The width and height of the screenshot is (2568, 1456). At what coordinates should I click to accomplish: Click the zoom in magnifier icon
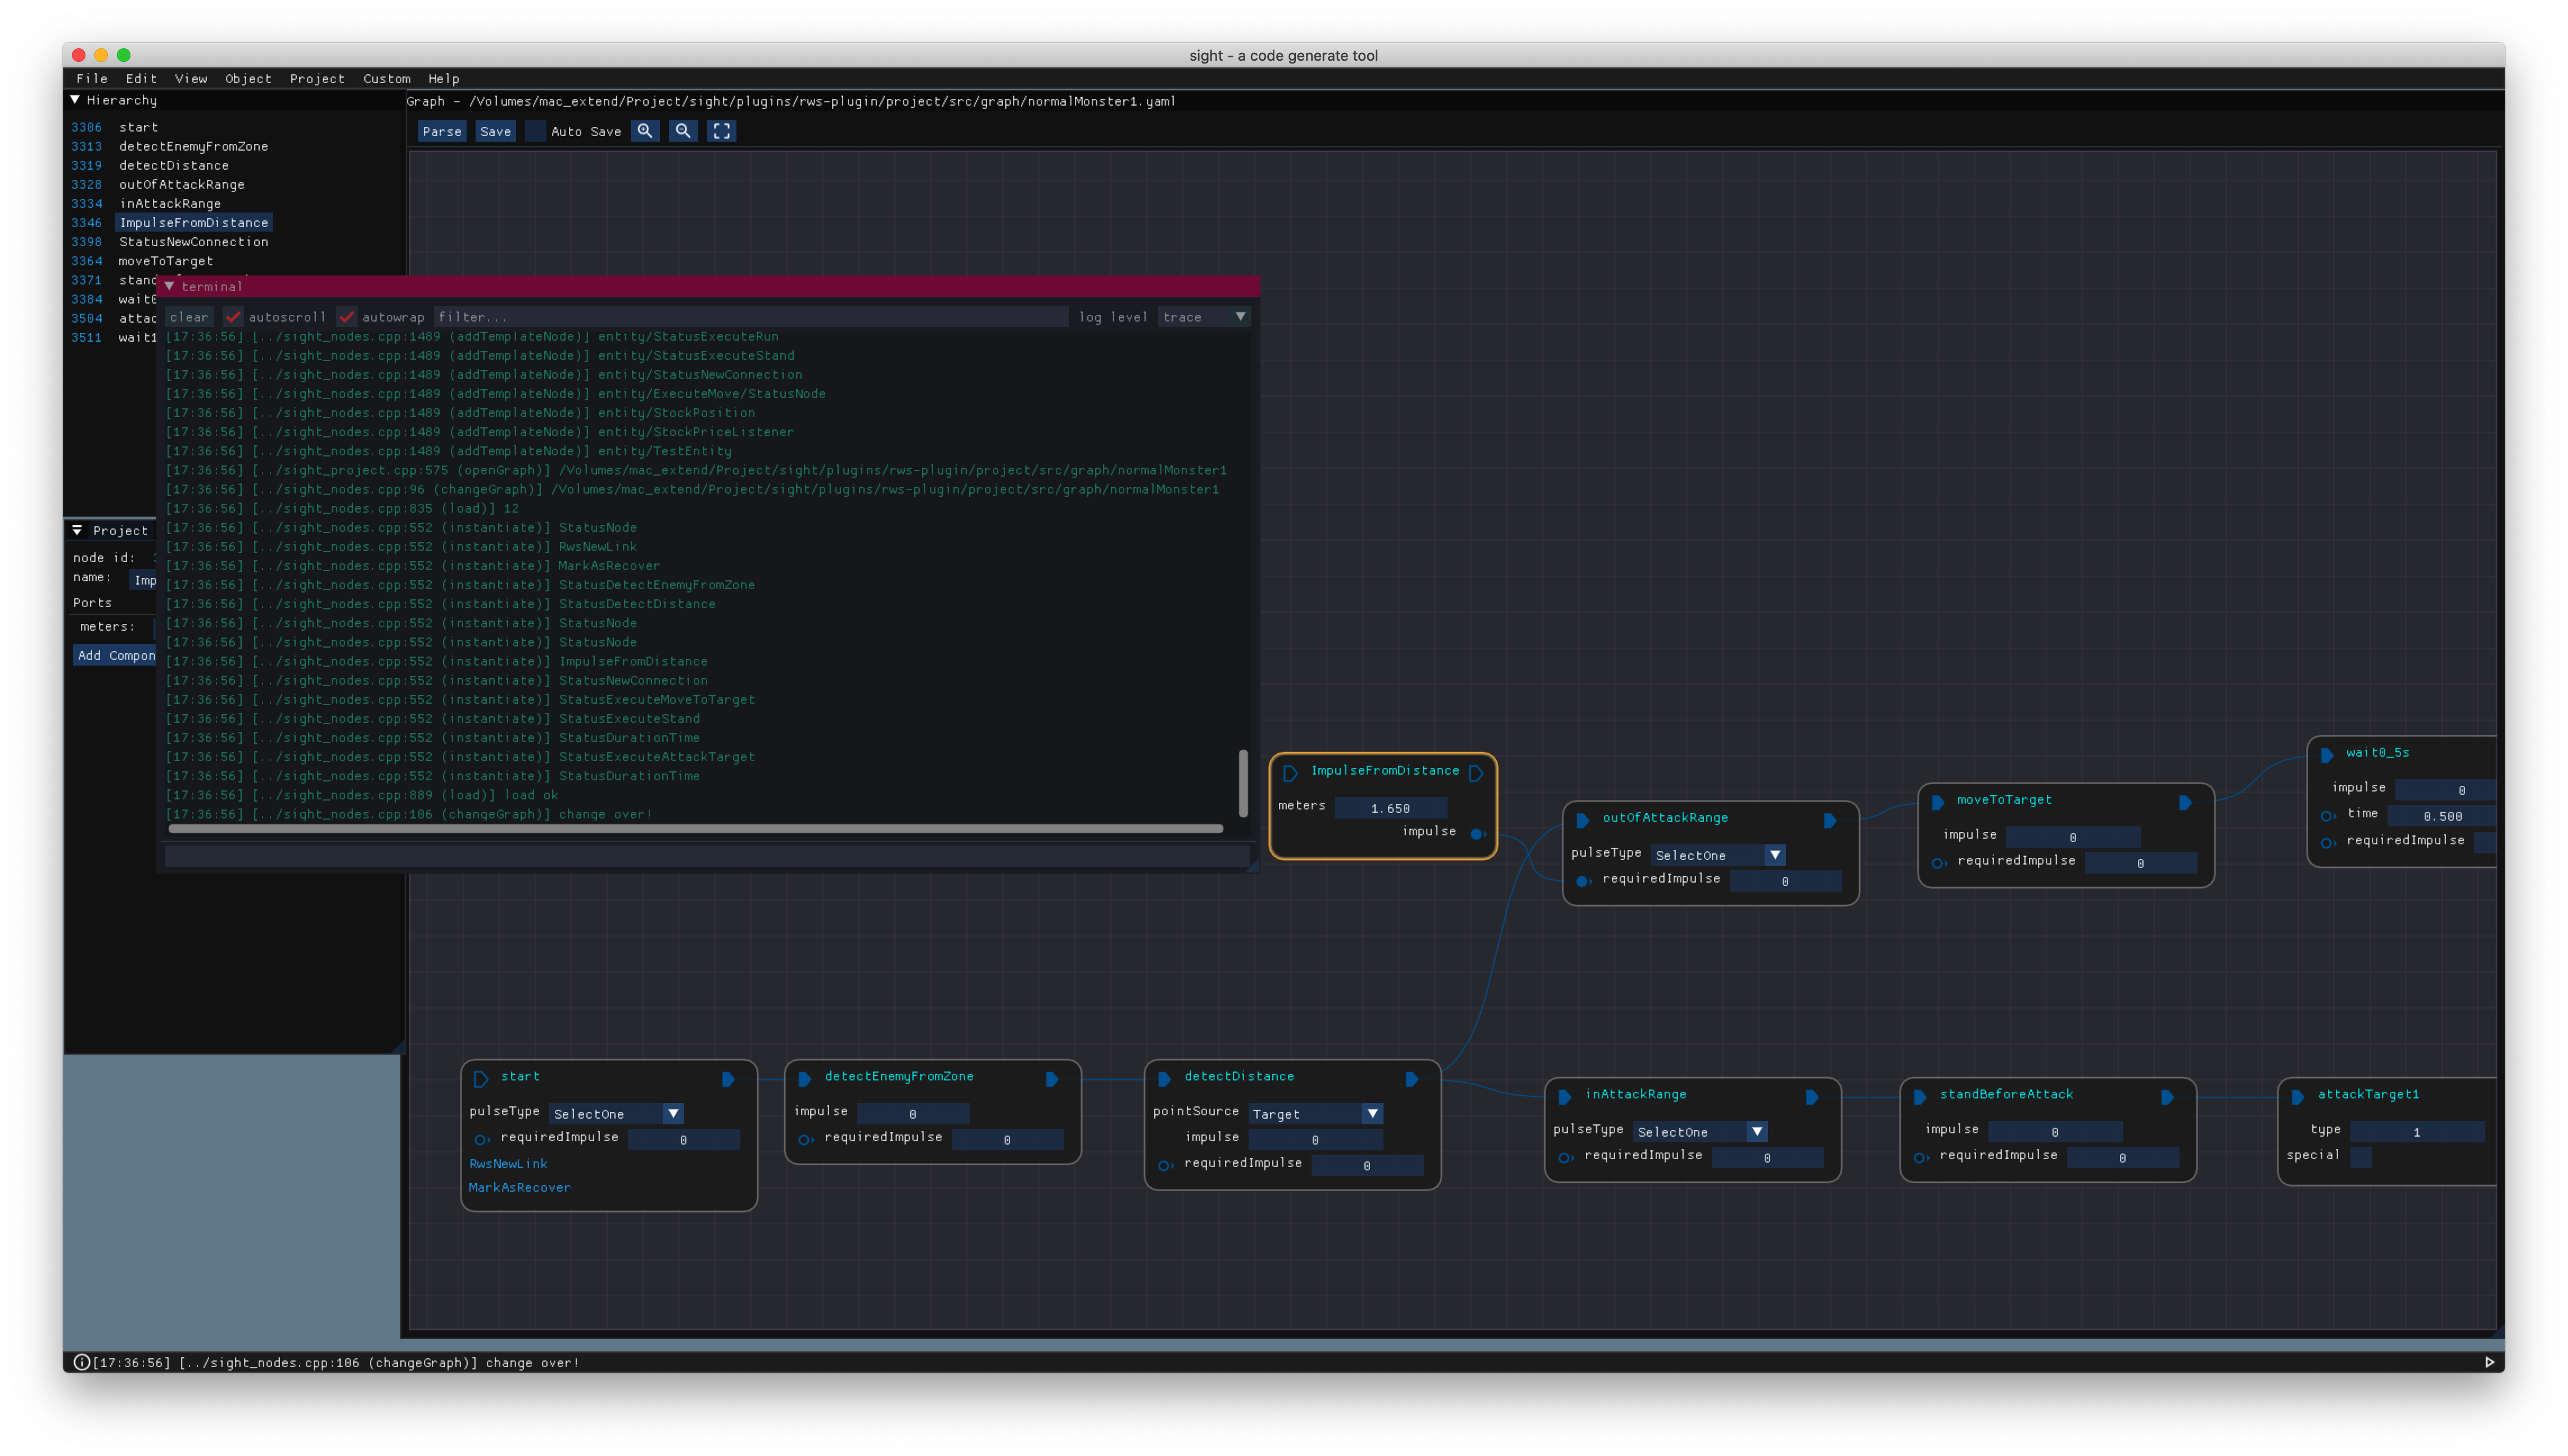pos(645,131)
